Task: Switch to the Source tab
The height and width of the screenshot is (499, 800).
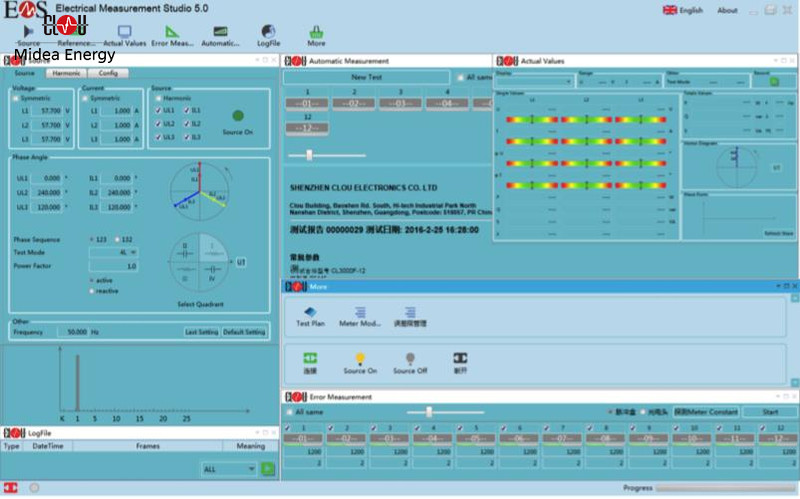Action: pyautogui.click(x=24, y=73)
